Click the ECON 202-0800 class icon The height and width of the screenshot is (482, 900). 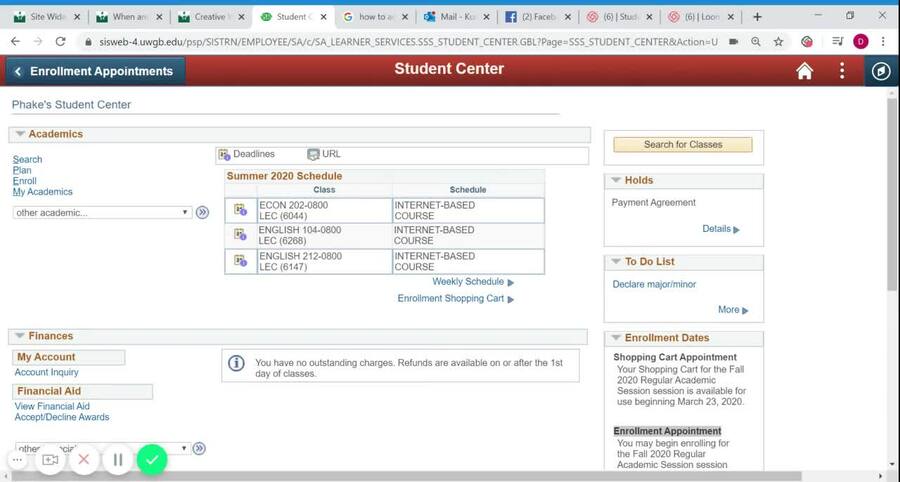click(x=240, y=210)
